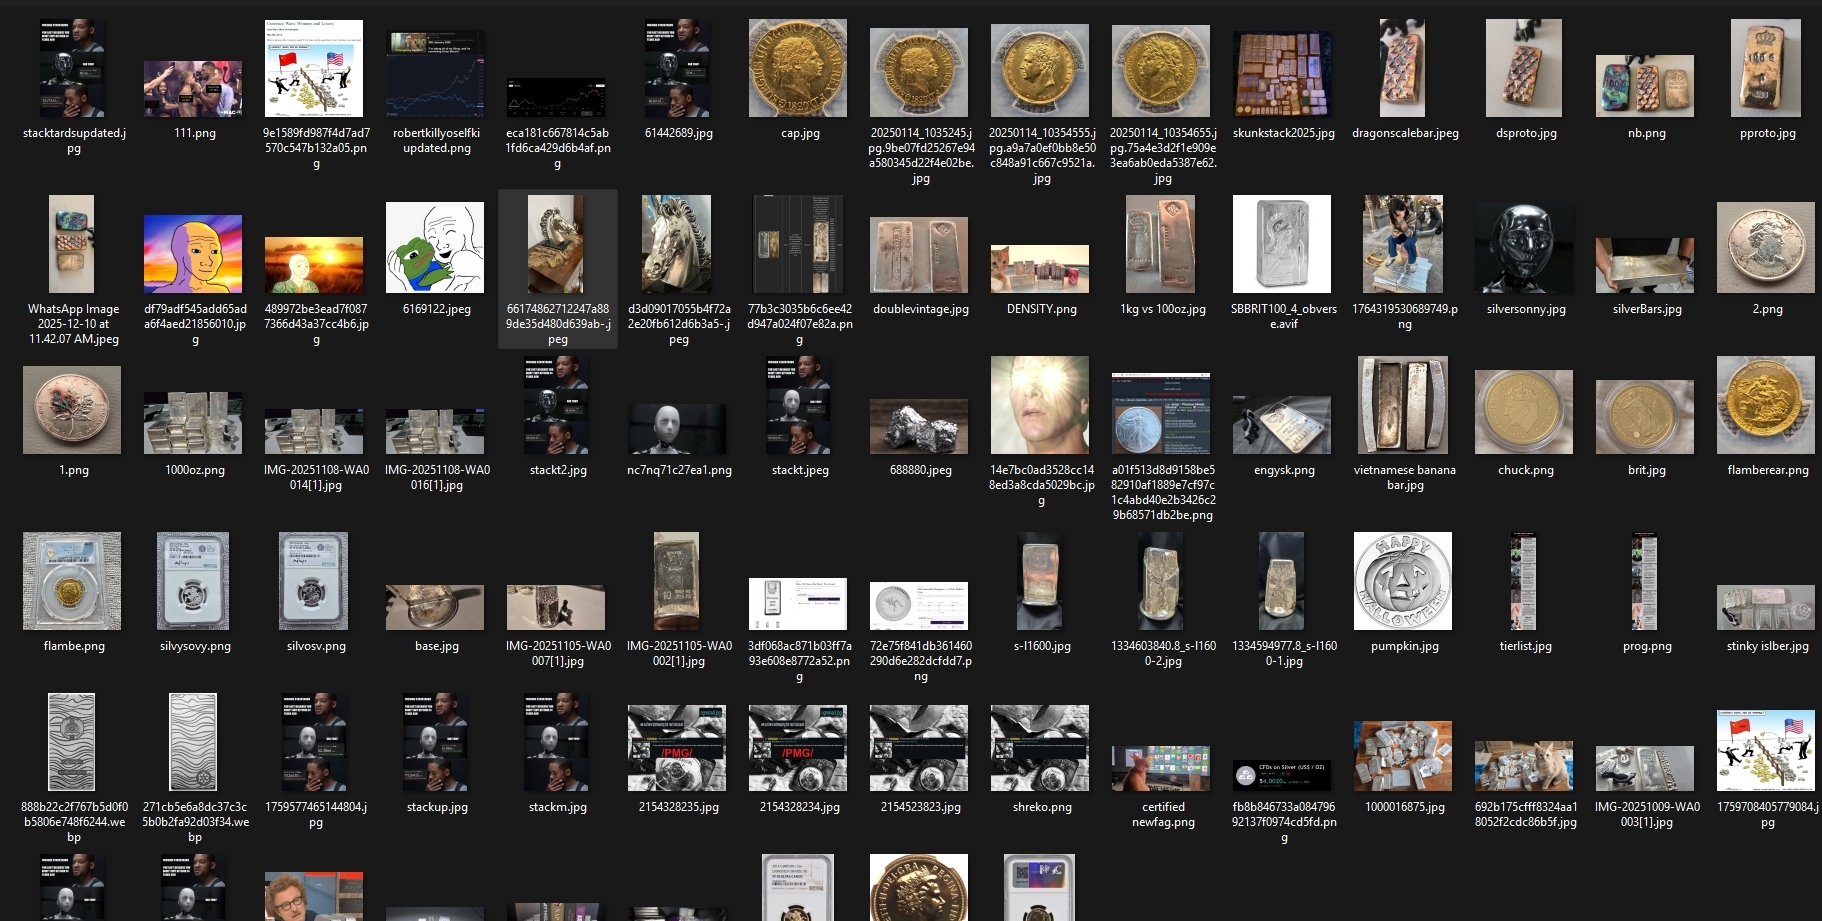Click the "IMG-20251108-WA0016[1].jpg" file name

click(437, 478)
